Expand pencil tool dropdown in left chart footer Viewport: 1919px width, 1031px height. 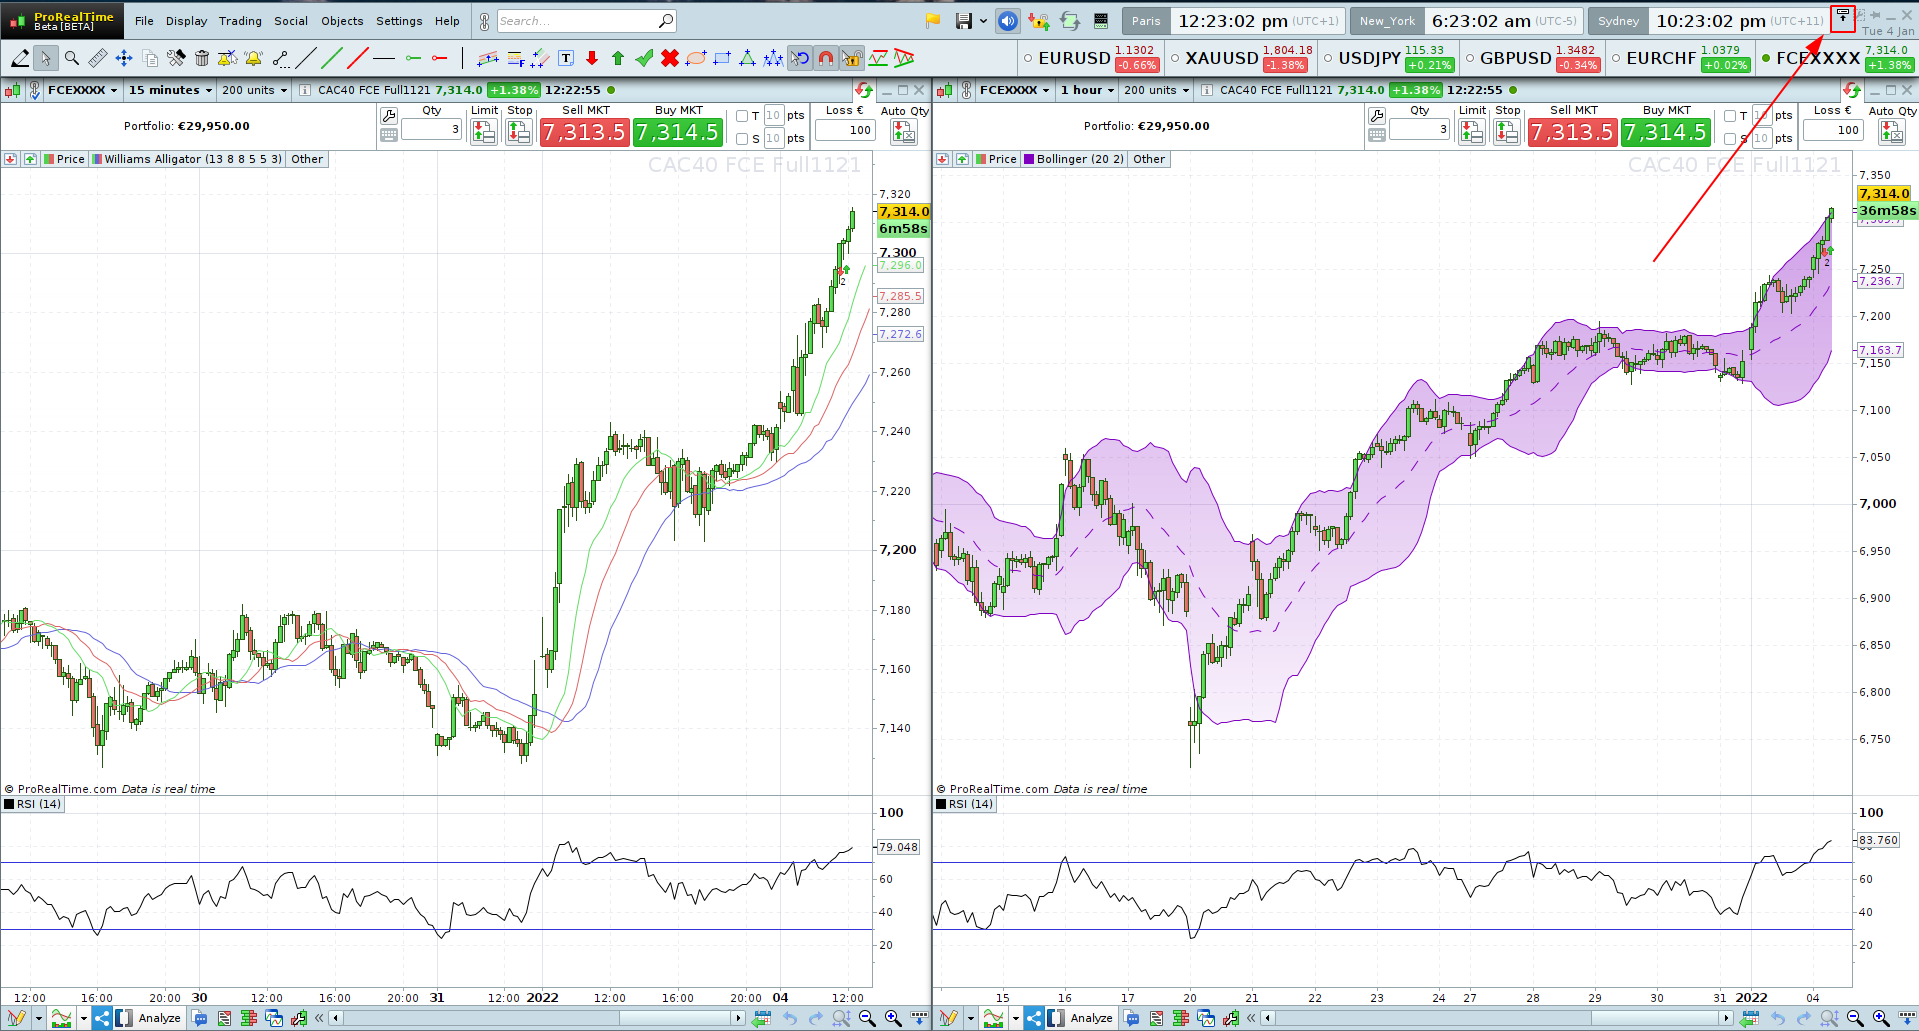[x=38, y=1019]
